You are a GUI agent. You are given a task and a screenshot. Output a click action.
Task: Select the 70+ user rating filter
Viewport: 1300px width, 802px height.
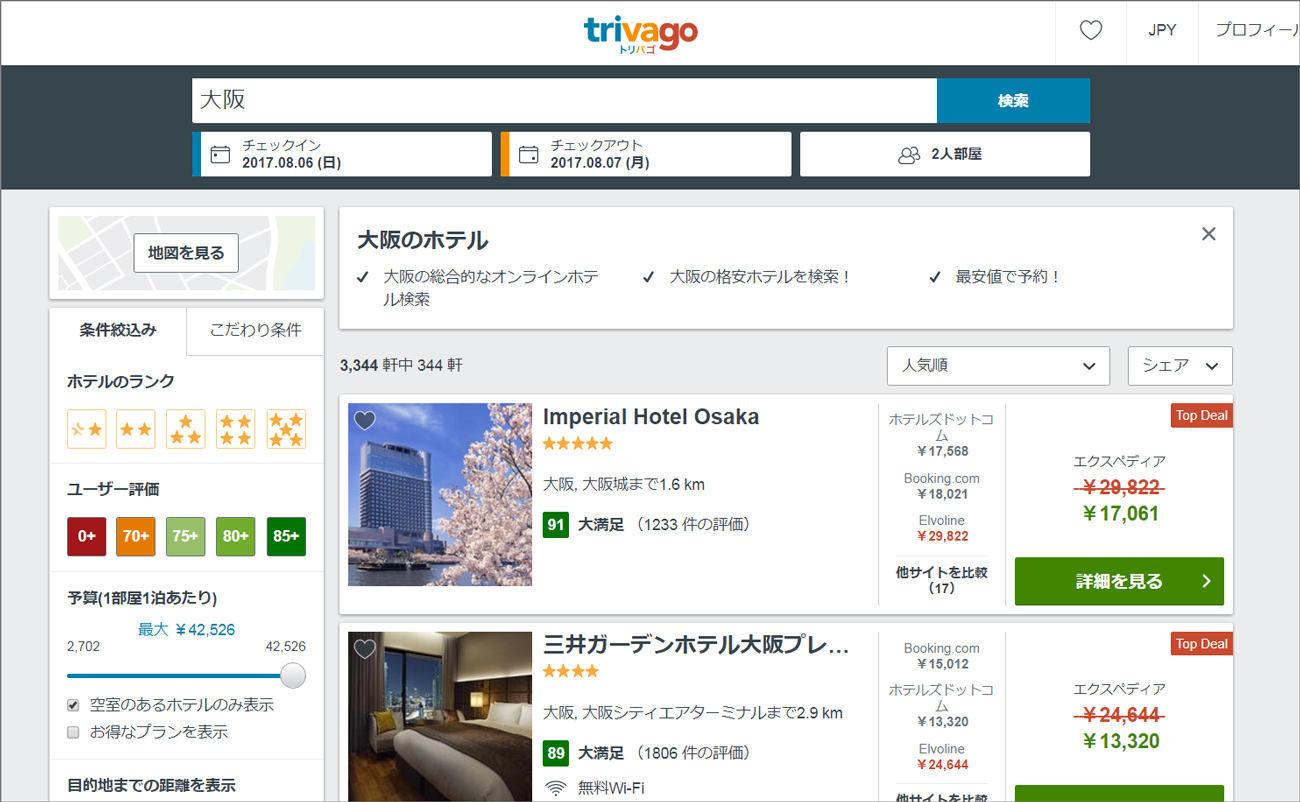[136, 536]
